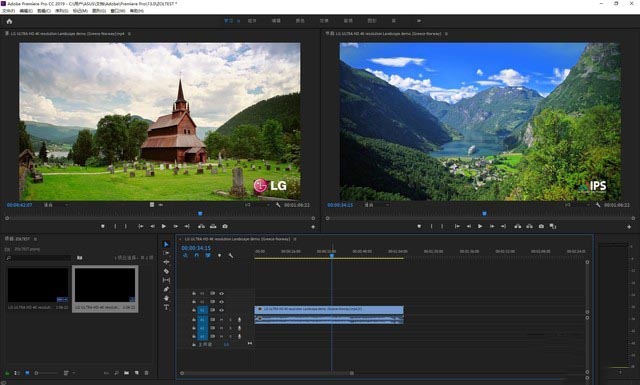The height and width of the screenshot is (385, 640).
Task: Toggle timeline Snap magnet button
Action: pos(197,256)
